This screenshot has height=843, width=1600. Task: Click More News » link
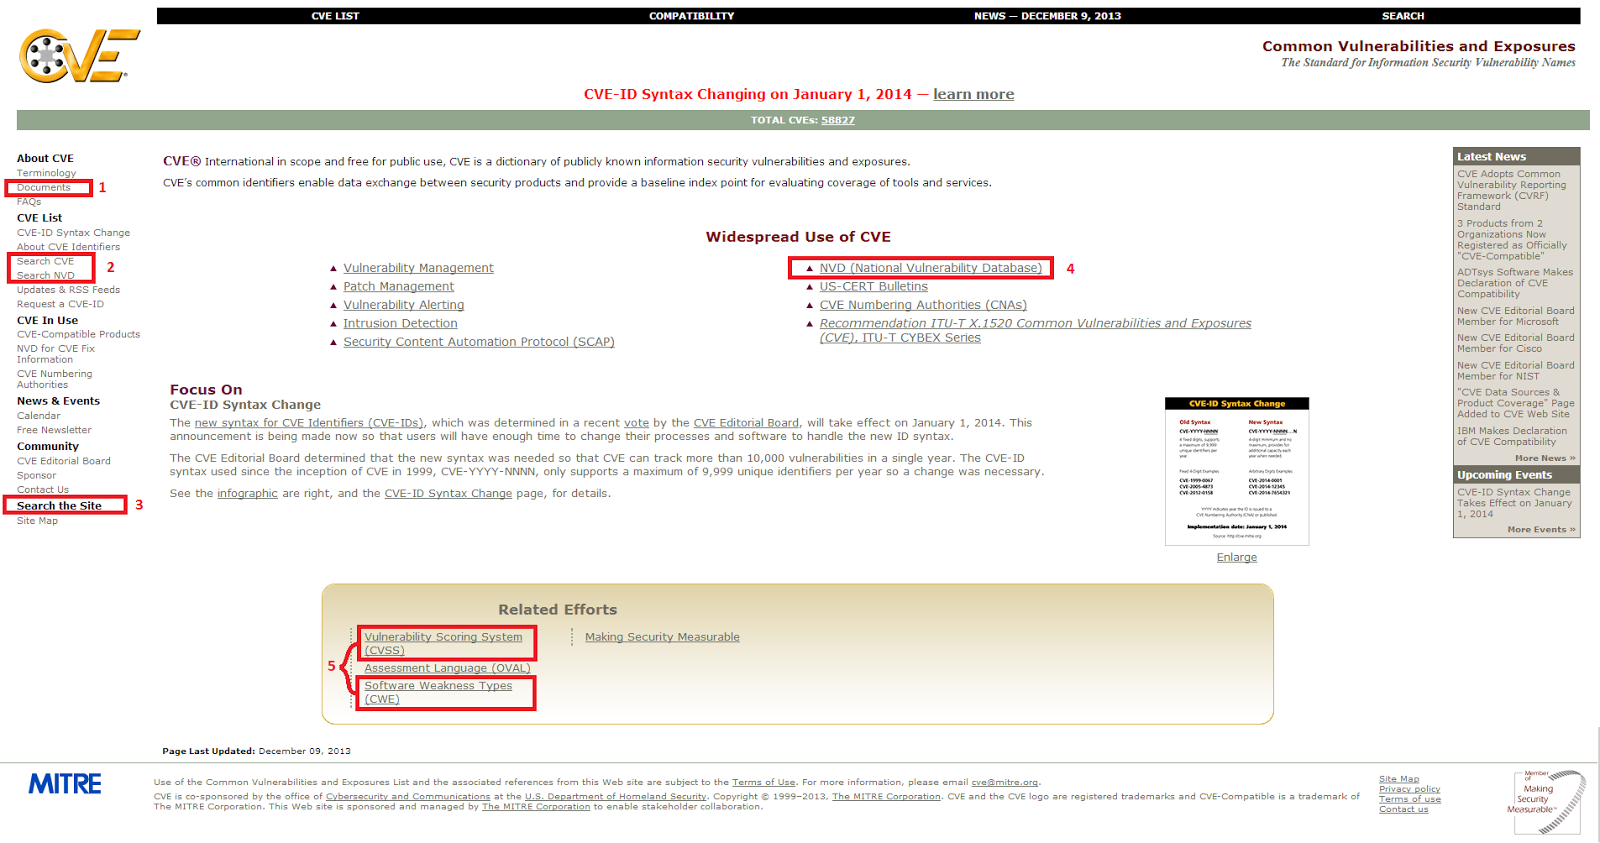(1545, 458)
